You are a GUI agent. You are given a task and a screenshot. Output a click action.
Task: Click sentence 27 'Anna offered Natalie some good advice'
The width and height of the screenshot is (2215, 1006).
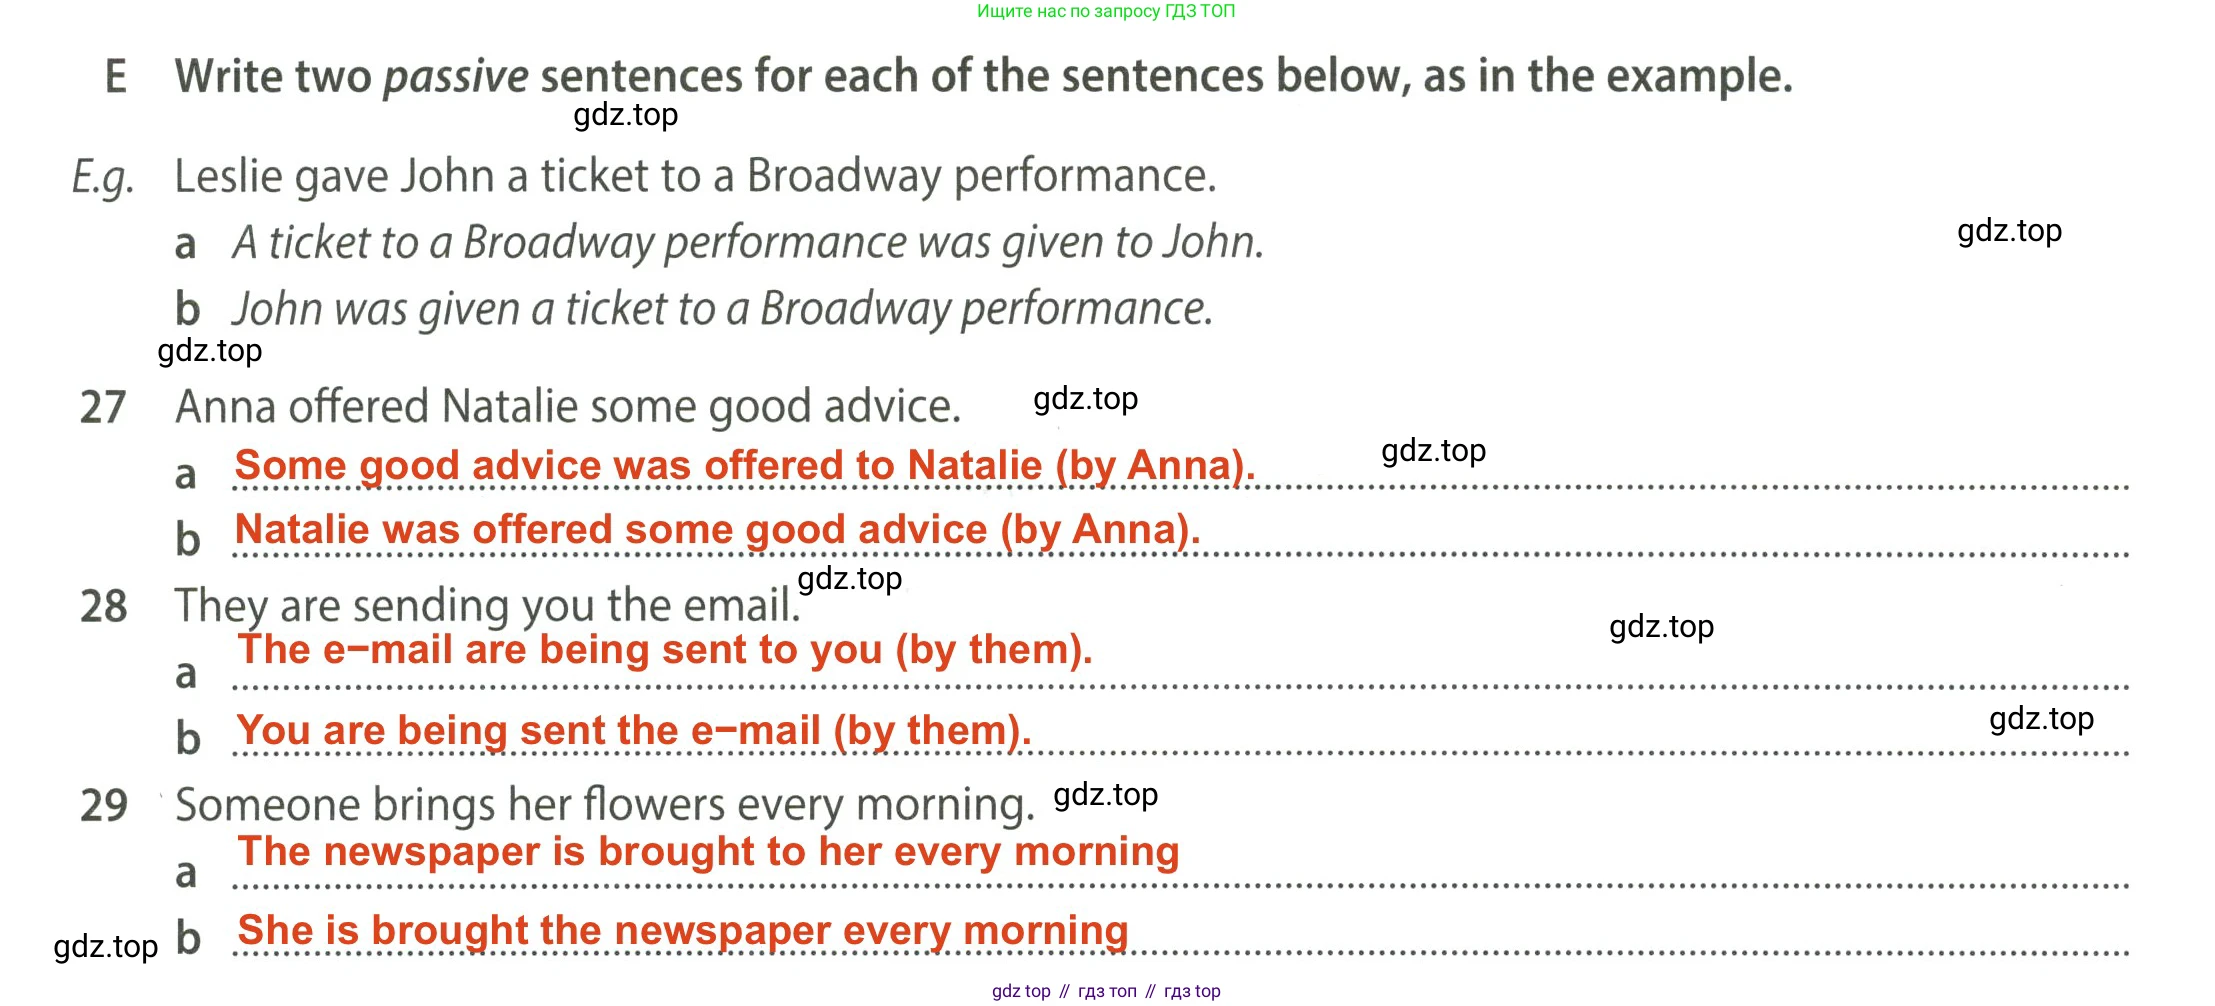pyautogui.click(x=567, y=407)
